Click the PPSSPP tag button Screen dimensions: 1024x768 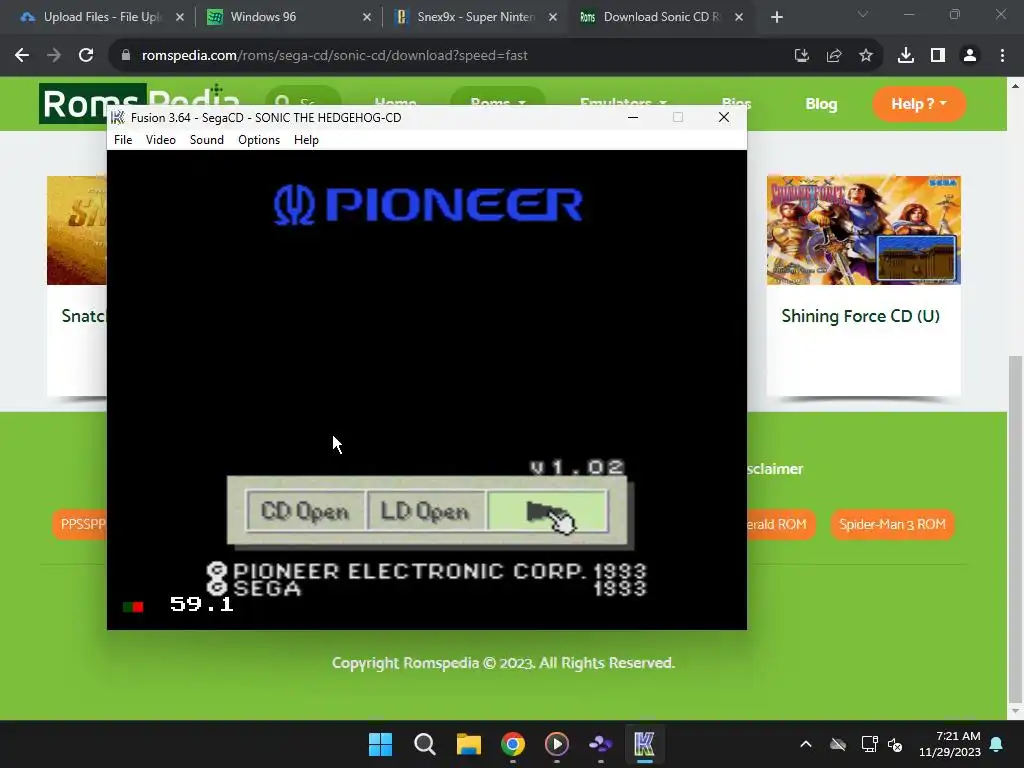tap(80, 524)
